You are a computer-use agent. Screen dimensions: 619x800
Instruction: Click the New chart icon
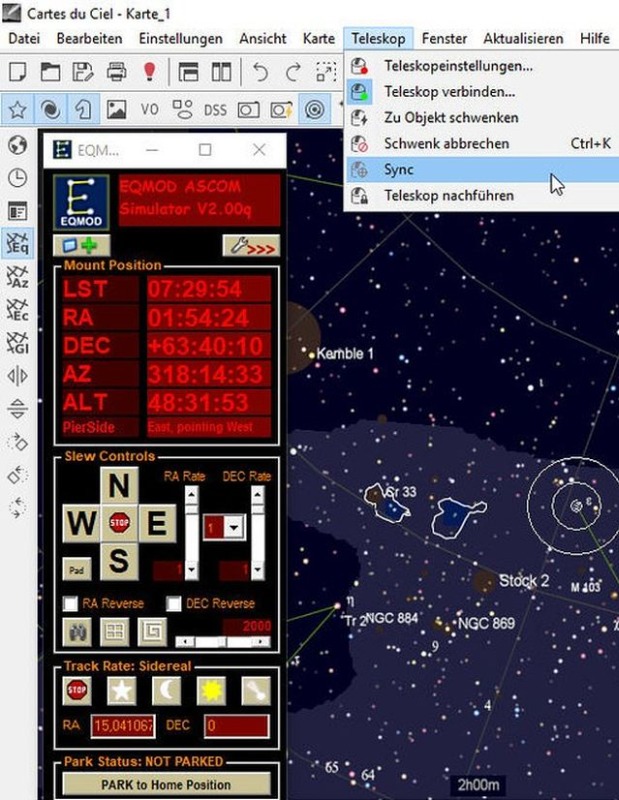click(18, 72)
